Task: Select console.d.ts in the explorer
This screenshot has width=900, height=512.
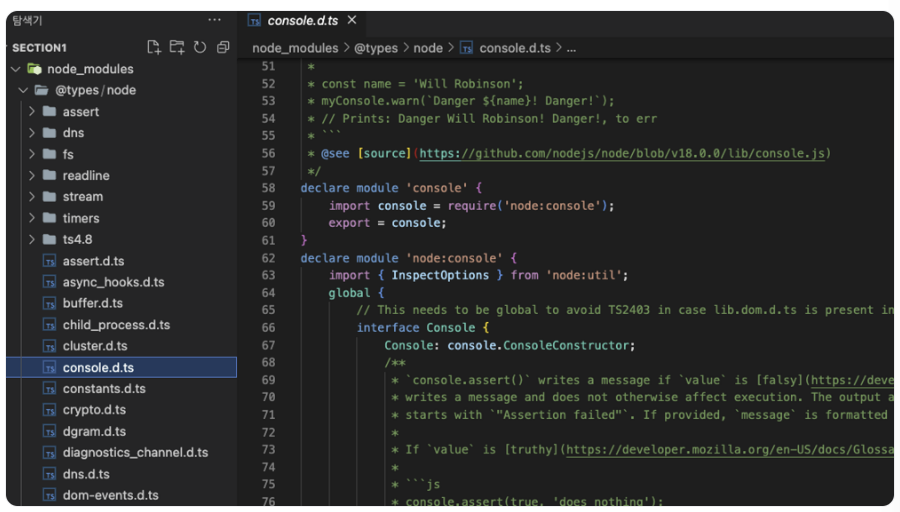Action: click(x=121, y=367)
